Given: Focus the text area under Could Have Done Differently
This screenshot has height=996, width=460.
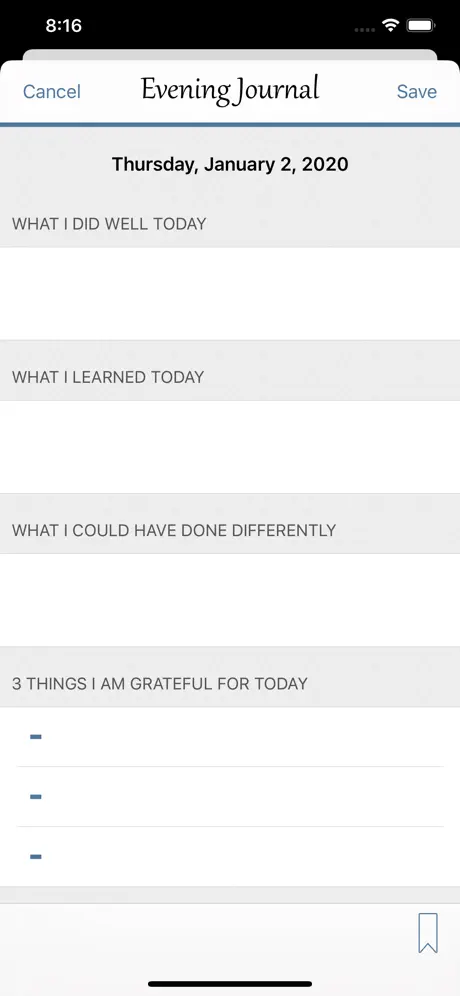Looking at the screenshot, I should point(230,600).
